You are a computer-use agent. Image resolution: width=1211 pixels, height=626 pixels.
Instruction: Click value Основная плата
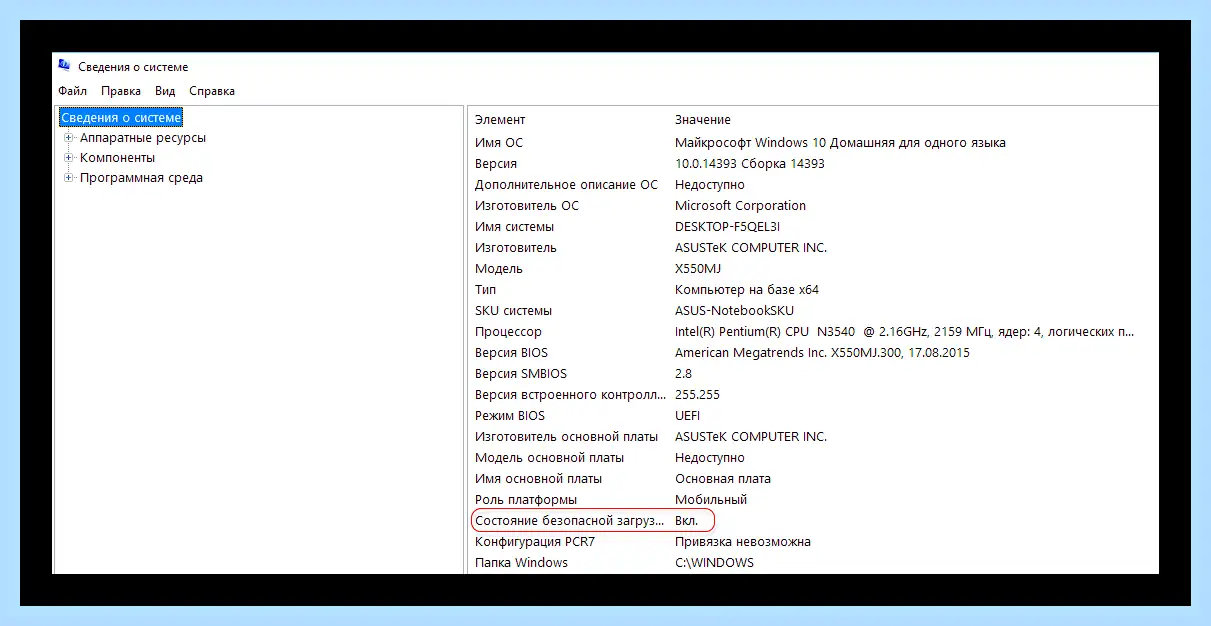(723, 479)
